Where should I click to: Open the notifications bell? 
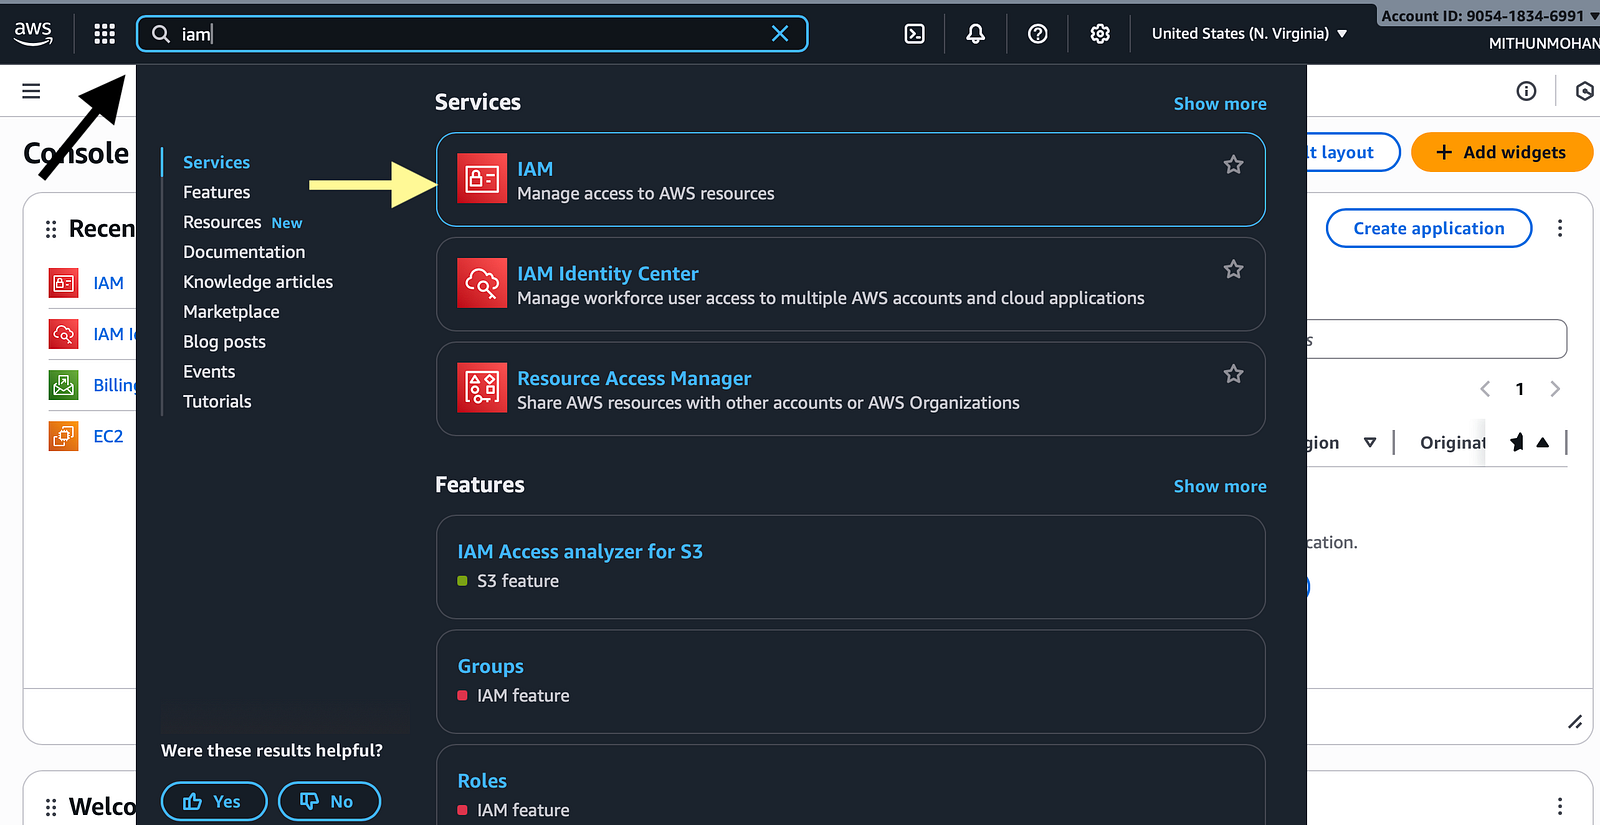click(x=975, y=34)
